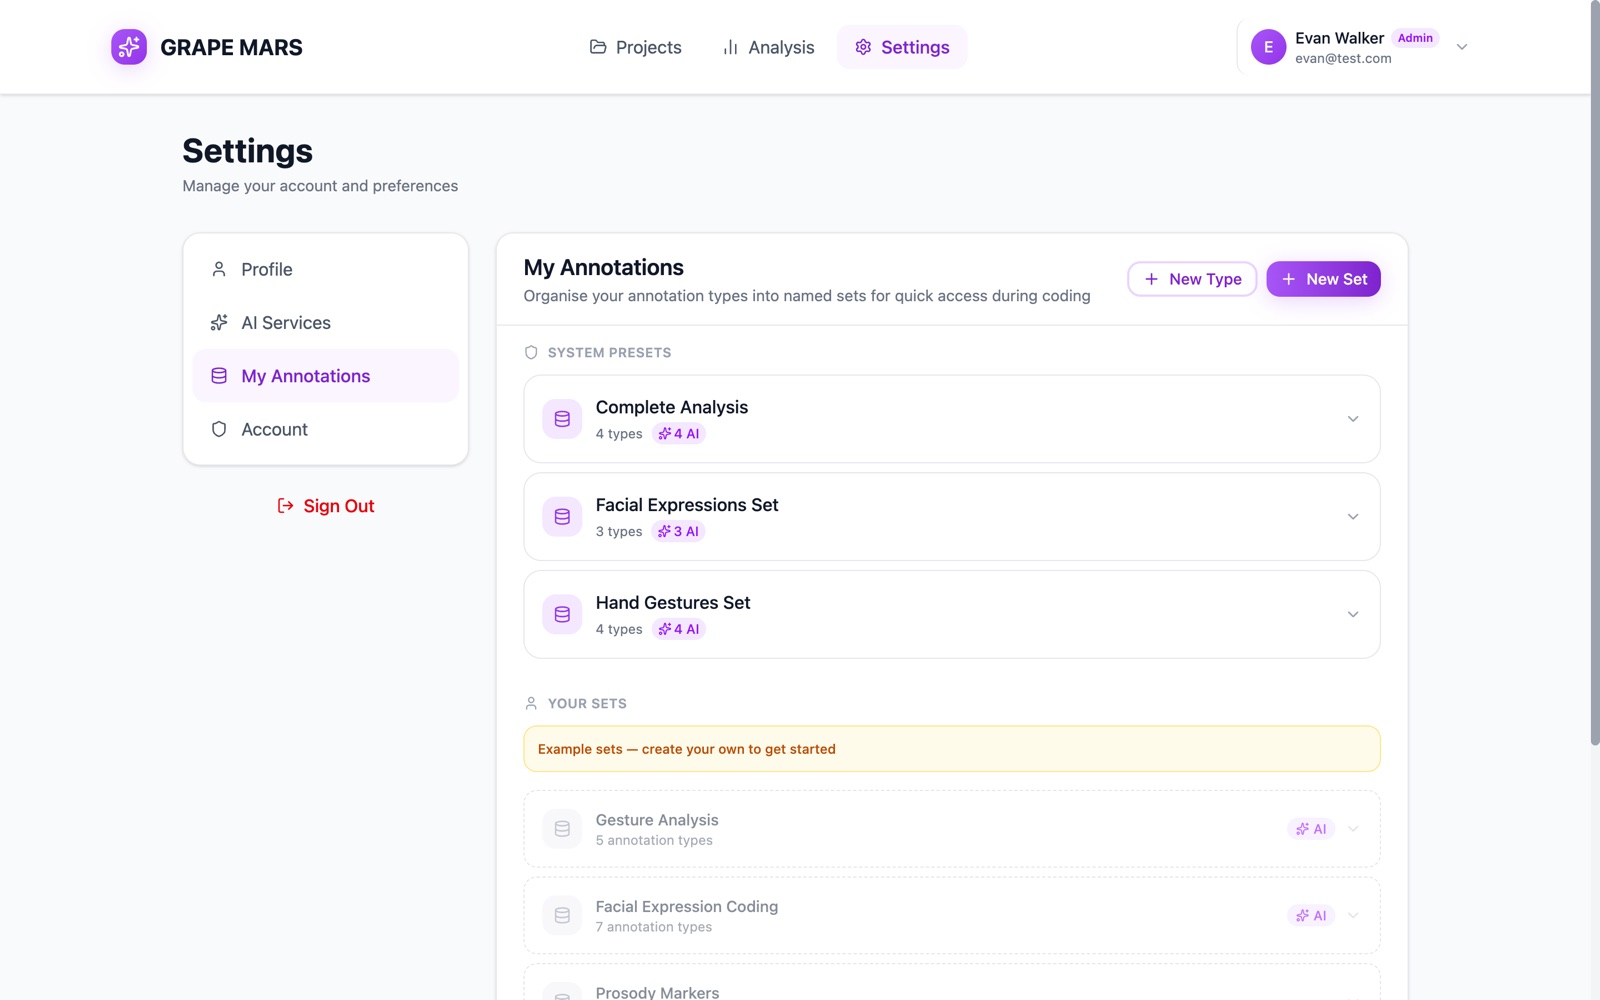Go to Account settings section
Screen dimensions: 1600x1000
pos(325,429)
